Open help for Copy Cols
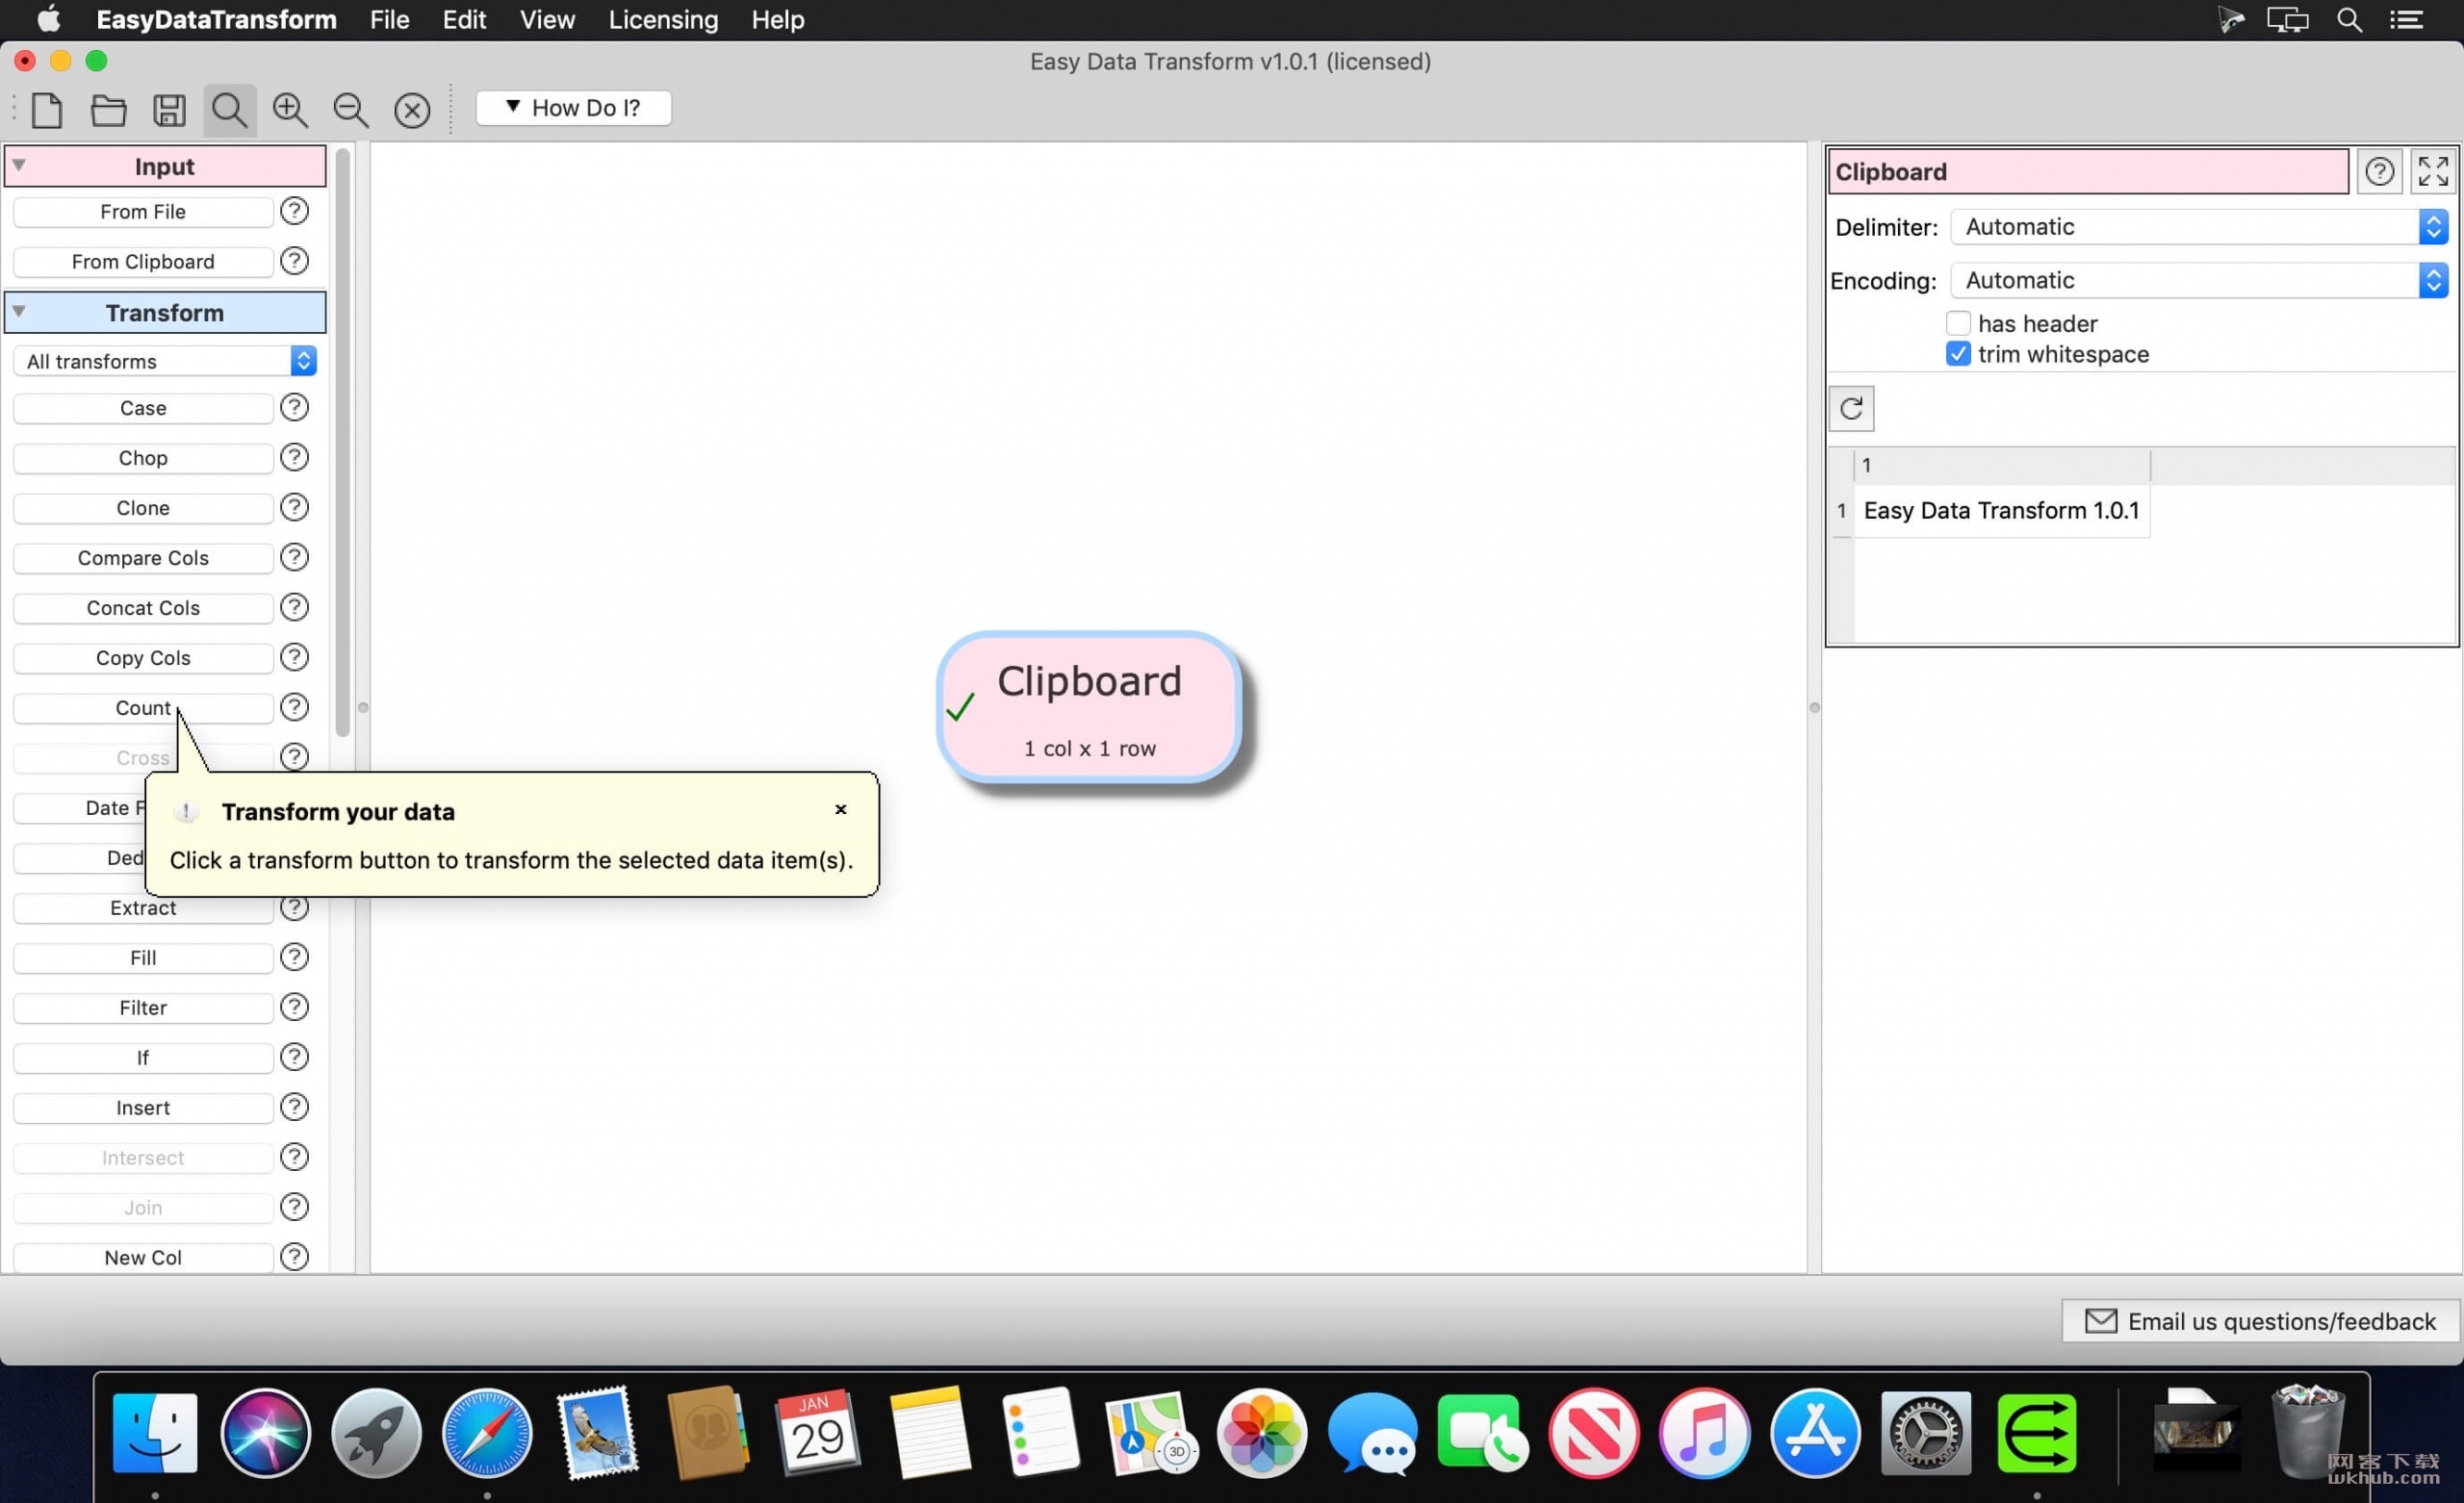 [294, 657]
